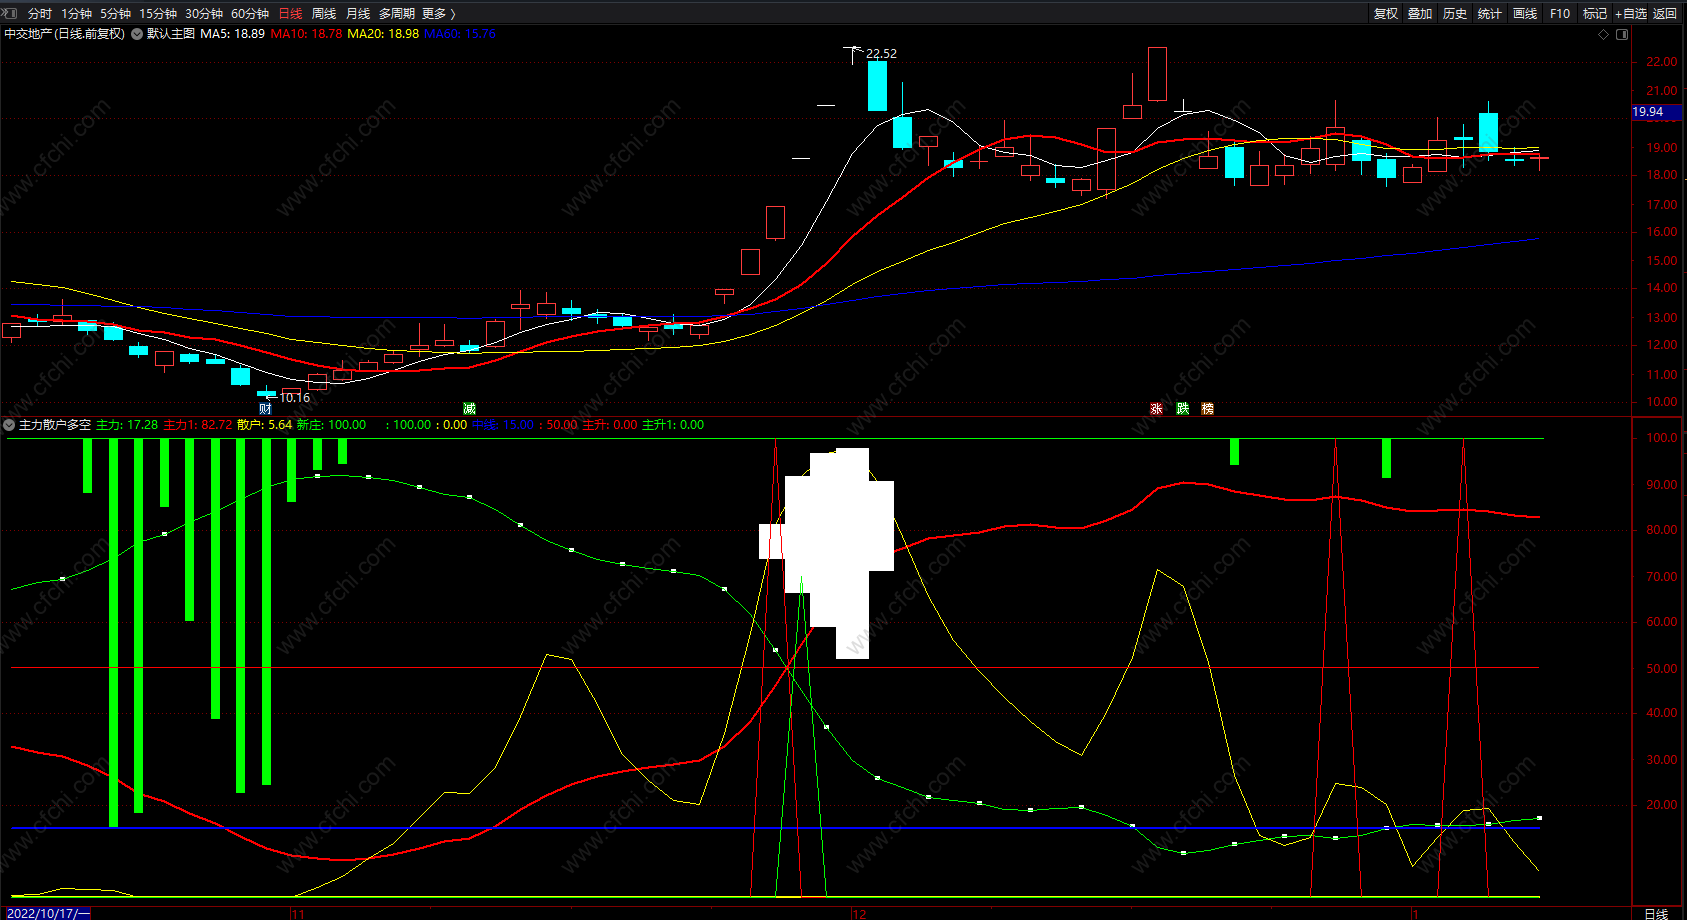Click the green 跌 indicator icon
This screenshot has height=920, width=1687.
[x=1182, y=409]
